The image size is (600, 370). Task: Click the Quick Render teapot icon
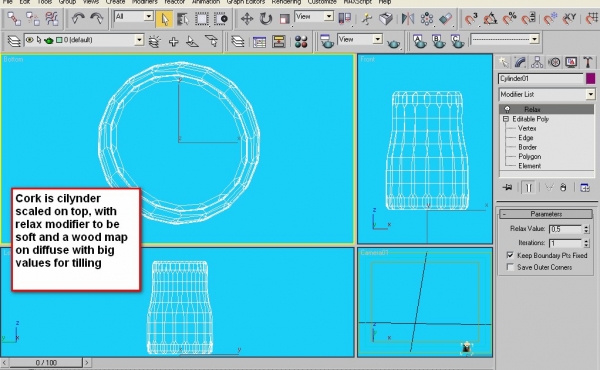click(x=393, y=43)
